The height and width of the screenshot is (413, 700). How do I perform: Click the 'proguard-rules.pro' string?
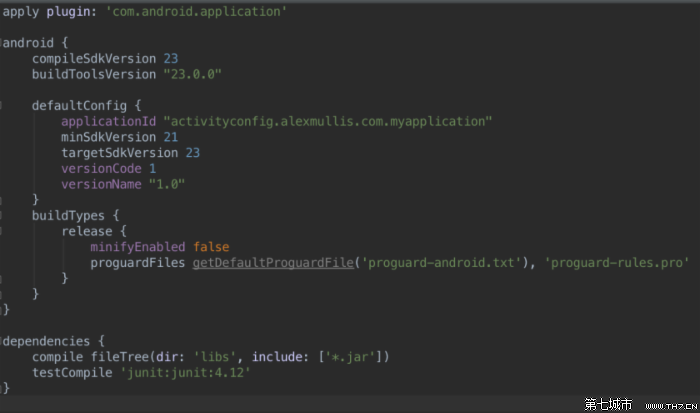617,263
